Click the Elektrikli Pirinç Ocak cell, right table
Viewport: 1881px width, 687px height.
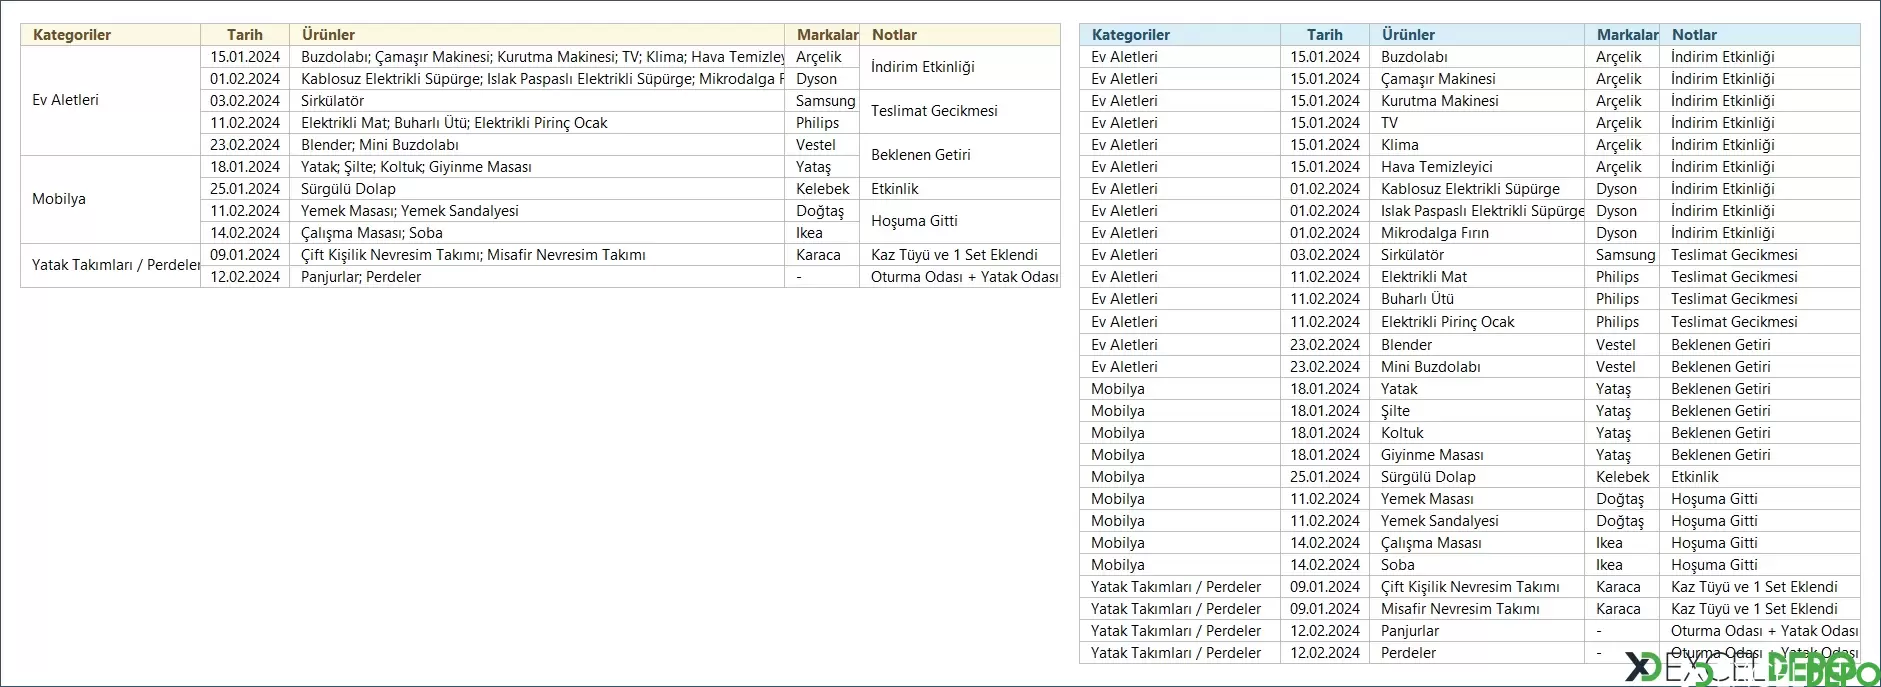tap(1477, 322)
